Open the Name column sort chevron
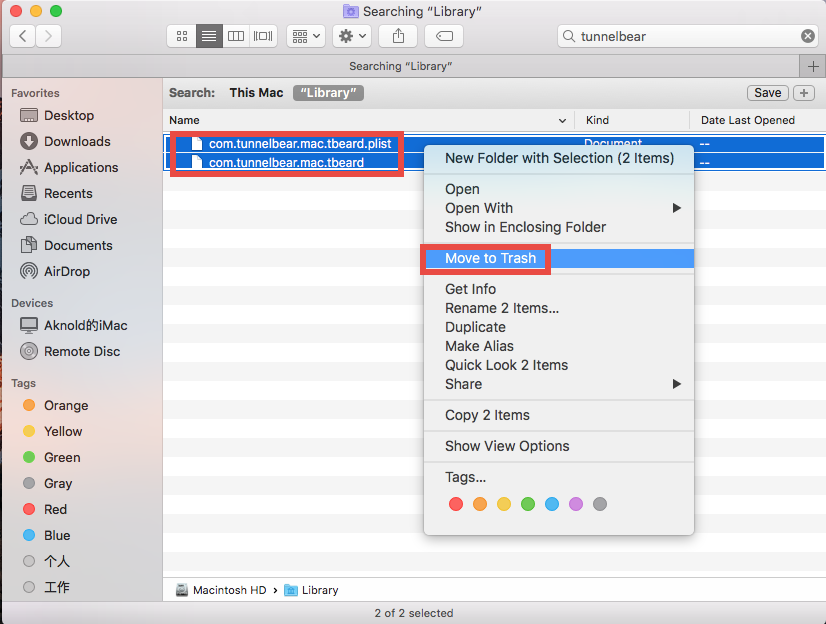This screenshot has width=826, height=624. point(561,120)
